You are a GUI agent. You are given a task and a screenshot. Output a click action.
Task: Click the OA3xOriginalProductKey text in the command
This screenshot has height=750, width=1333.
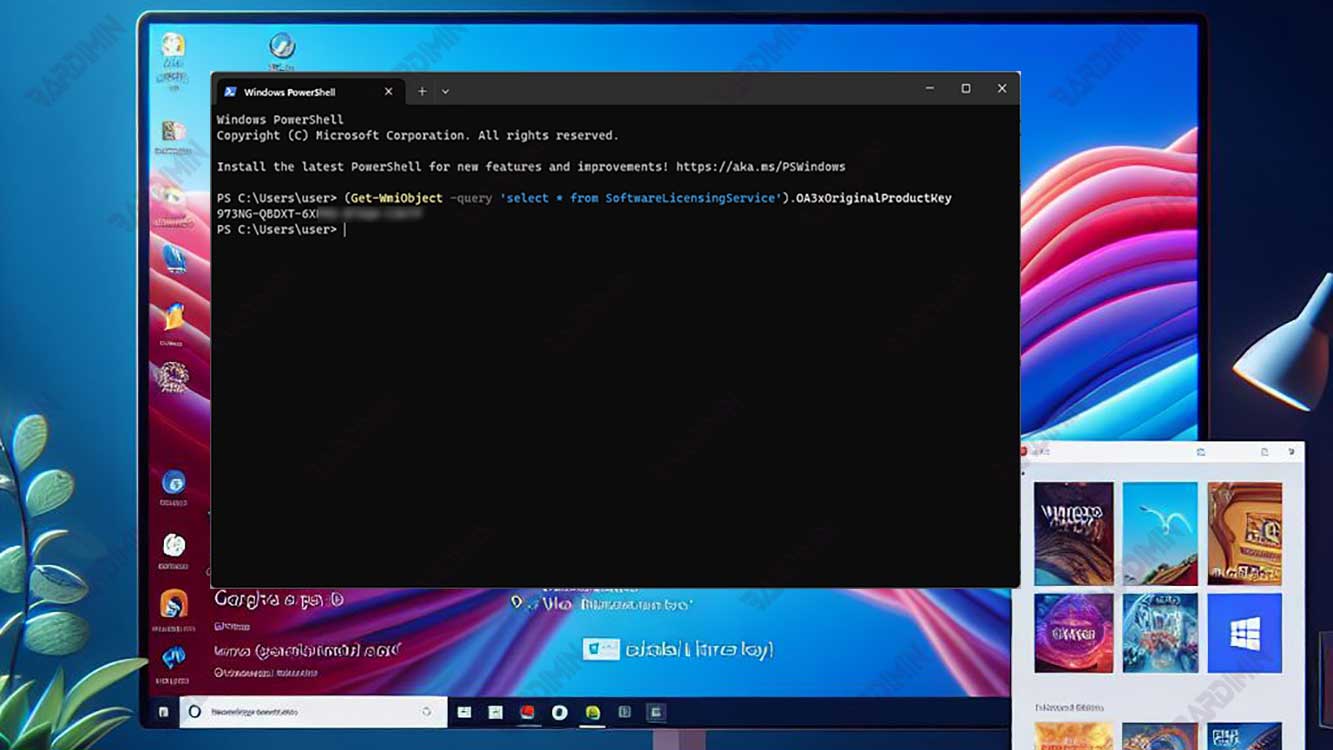(874, 198)
